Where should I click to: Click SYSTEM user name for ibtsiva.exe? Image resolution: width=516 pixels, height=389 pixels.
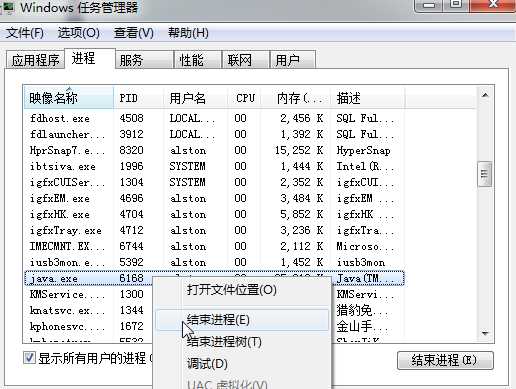point(187,166)
